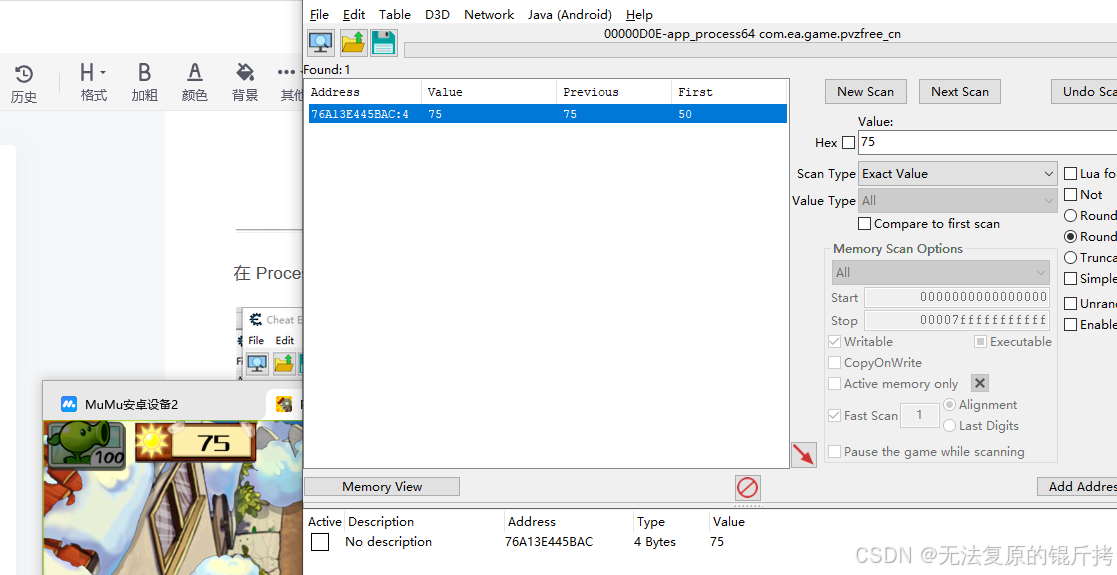Save cheat table floppy disk icon

coord(383,43)
